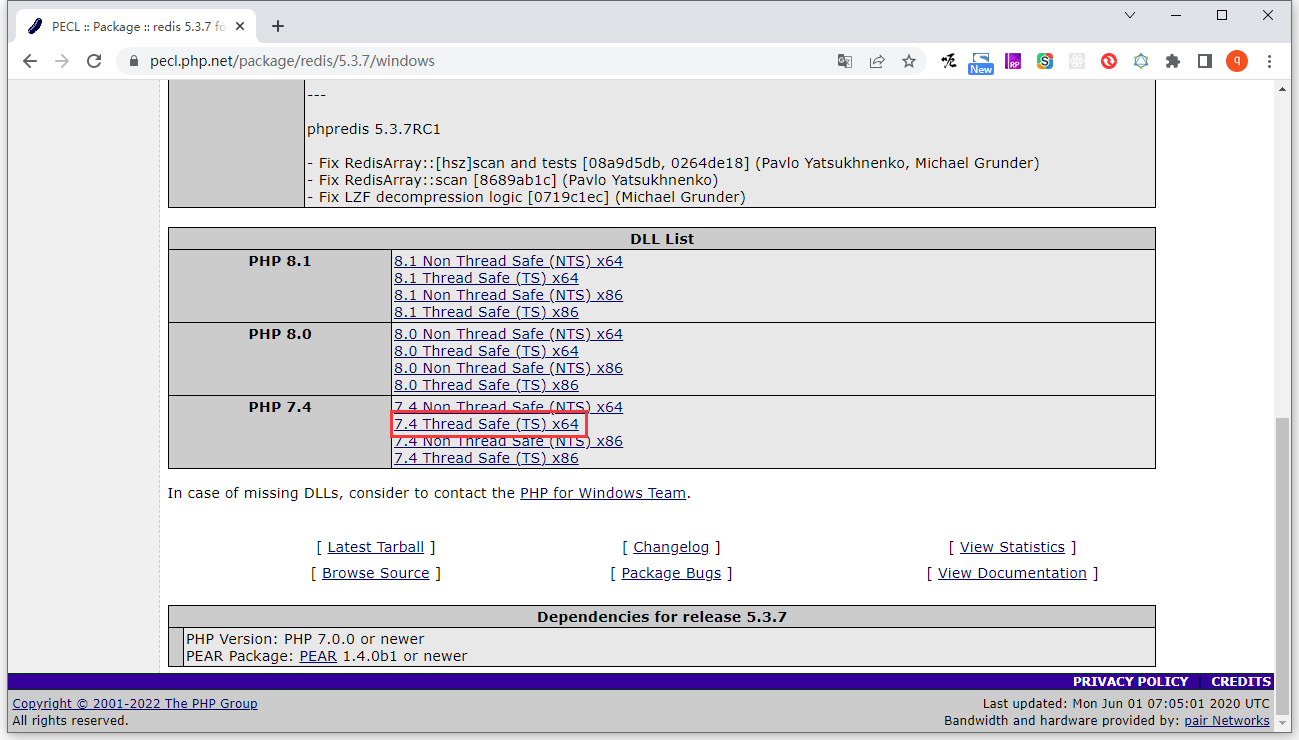Screen dimensions: 1299x740
Task: Download 8.1 Non Thread Safe (NTS) x64
Action: [x=508, y=261]
